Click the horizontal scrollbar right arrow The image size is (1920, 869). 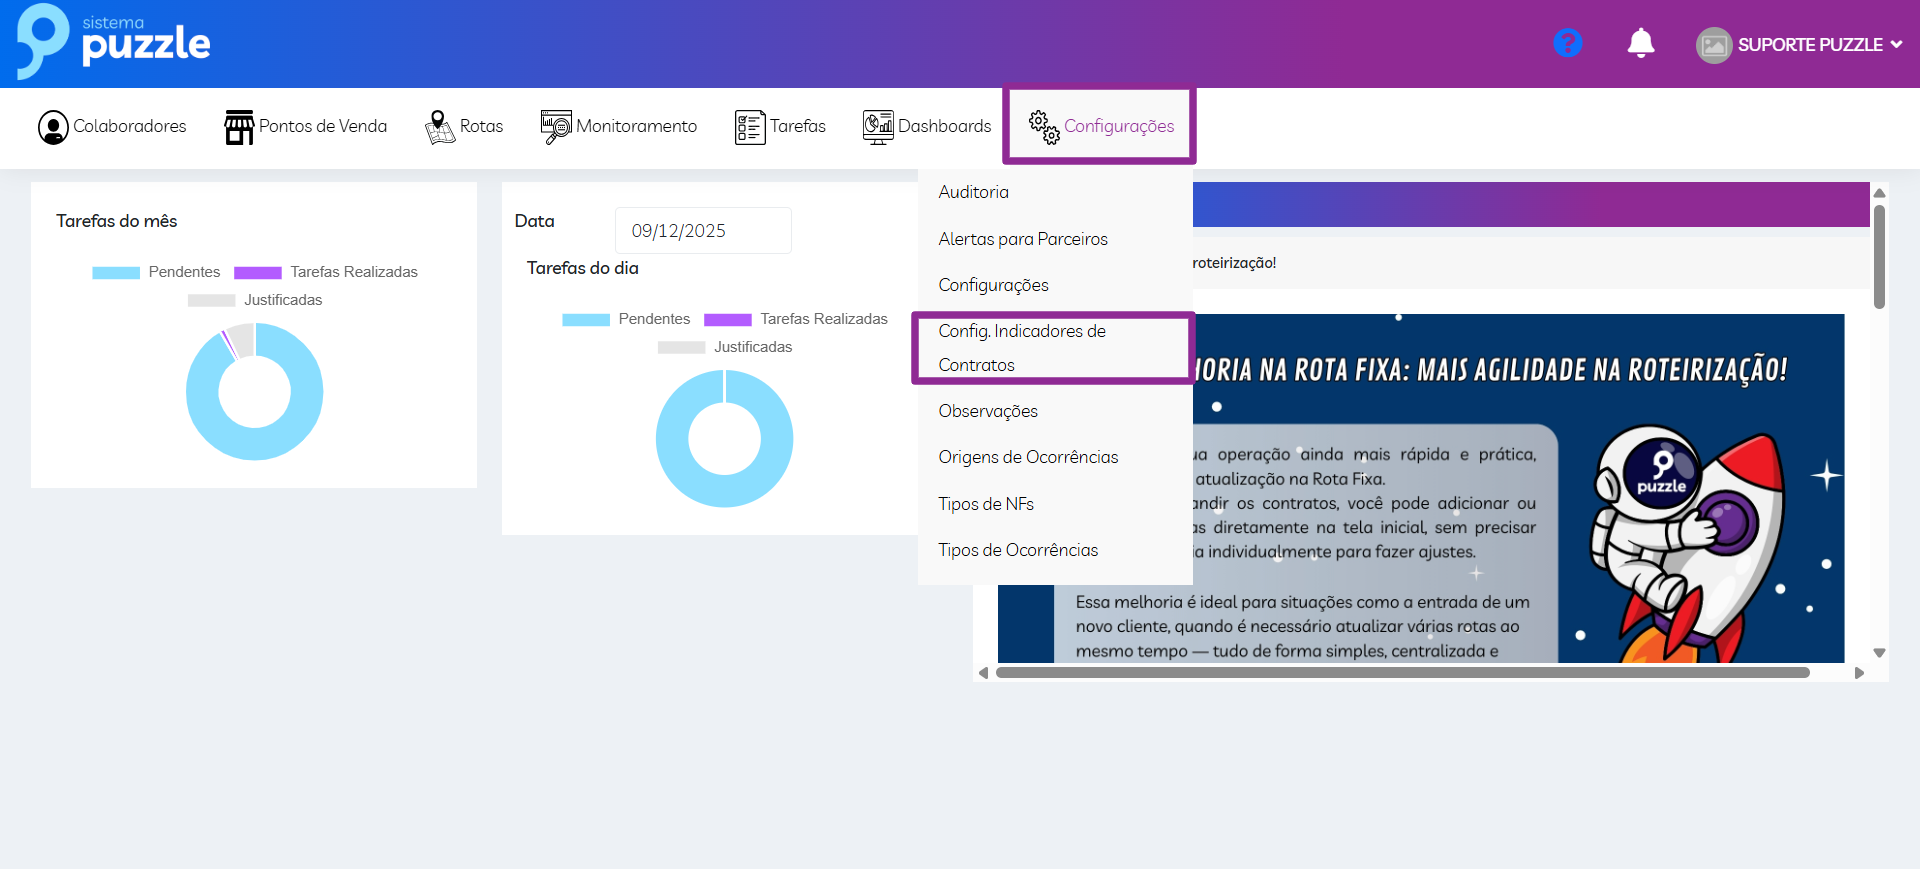coord(1859,673)
